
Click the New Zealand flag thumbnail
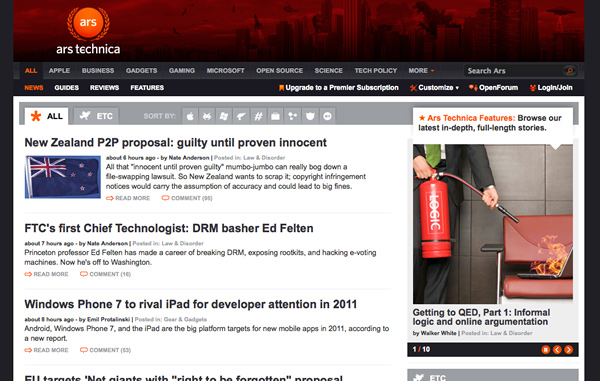(63, 177)
